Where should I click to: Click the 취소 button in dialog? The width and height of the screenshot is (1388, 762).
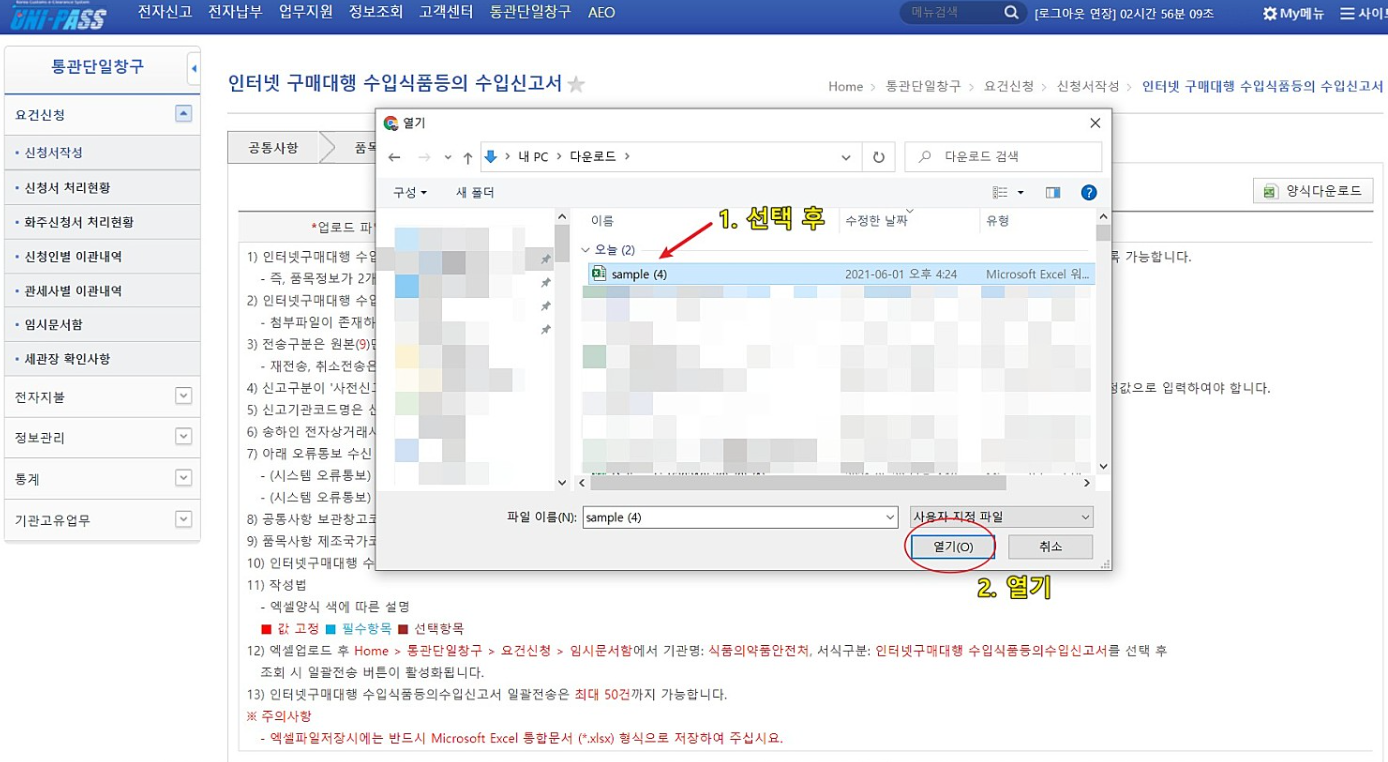[x=1050, y=547]
